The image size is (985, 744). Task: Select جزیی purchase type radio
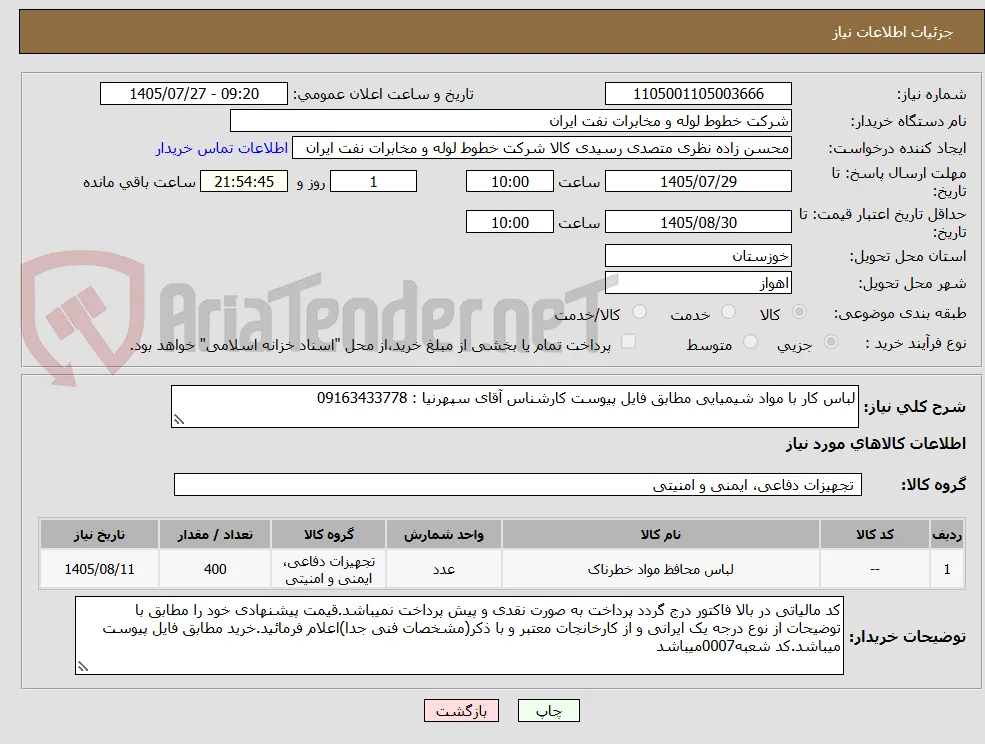(830, 342)
